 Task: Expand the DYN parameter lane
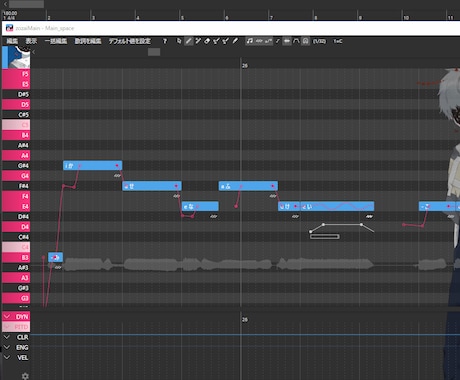click(7, 316)
